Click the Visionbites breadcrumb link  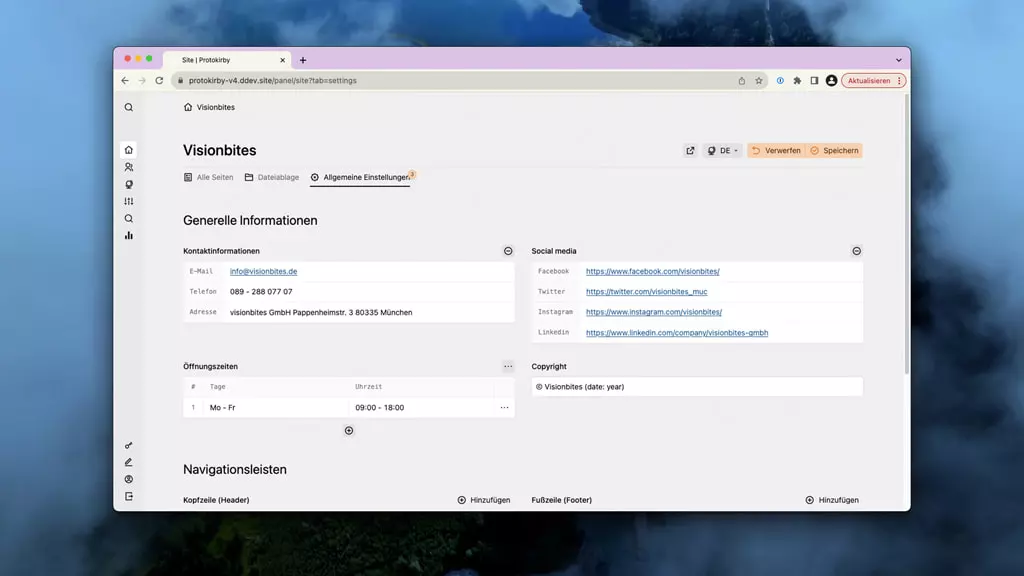pyautogui.click(x=209, y=107)
